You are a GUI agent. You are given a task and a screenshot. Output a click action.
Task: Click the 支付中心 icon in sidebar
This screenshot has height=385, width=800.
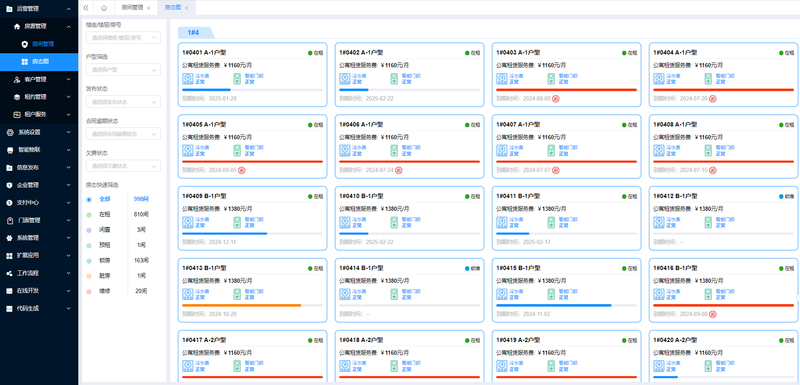pos(10,202)
